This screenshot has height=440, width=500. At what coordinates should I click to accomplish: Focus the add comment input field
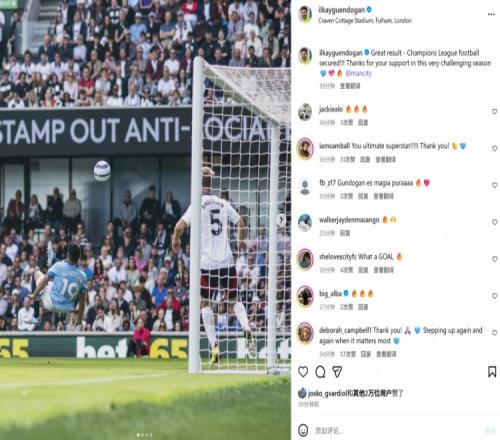point(397,431)
